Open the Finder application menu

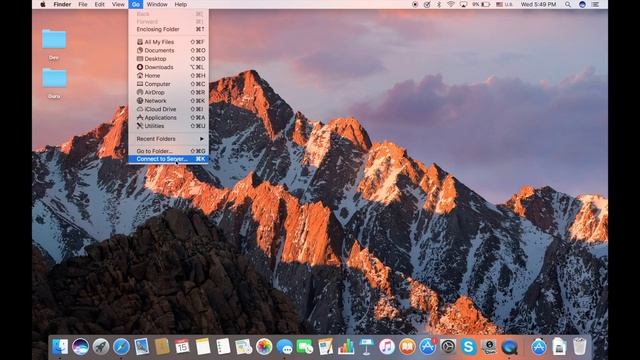click(62, 4)
